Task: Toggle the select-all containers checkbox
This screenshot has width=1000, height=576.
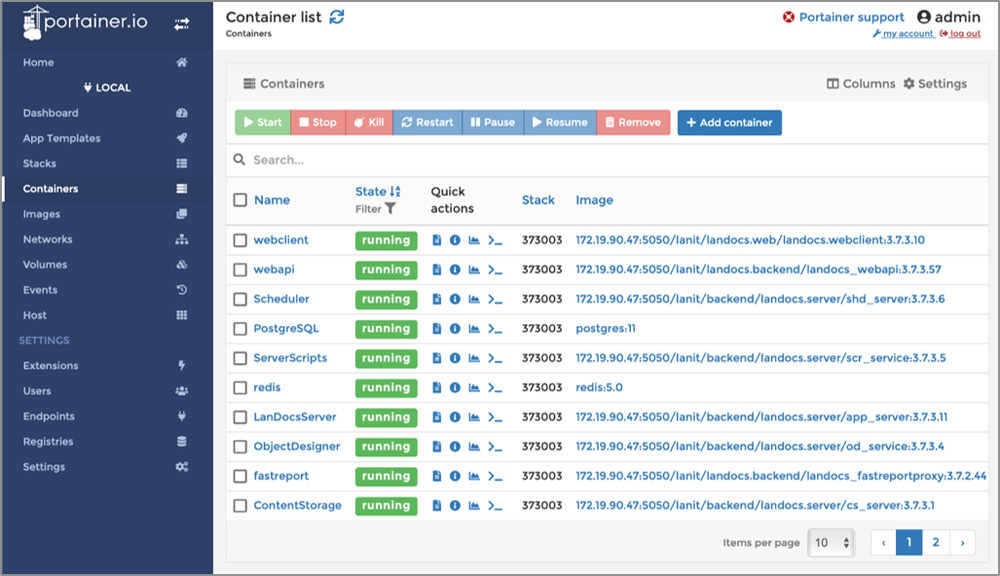Action: pyautogui.click(x=240, y=200)
